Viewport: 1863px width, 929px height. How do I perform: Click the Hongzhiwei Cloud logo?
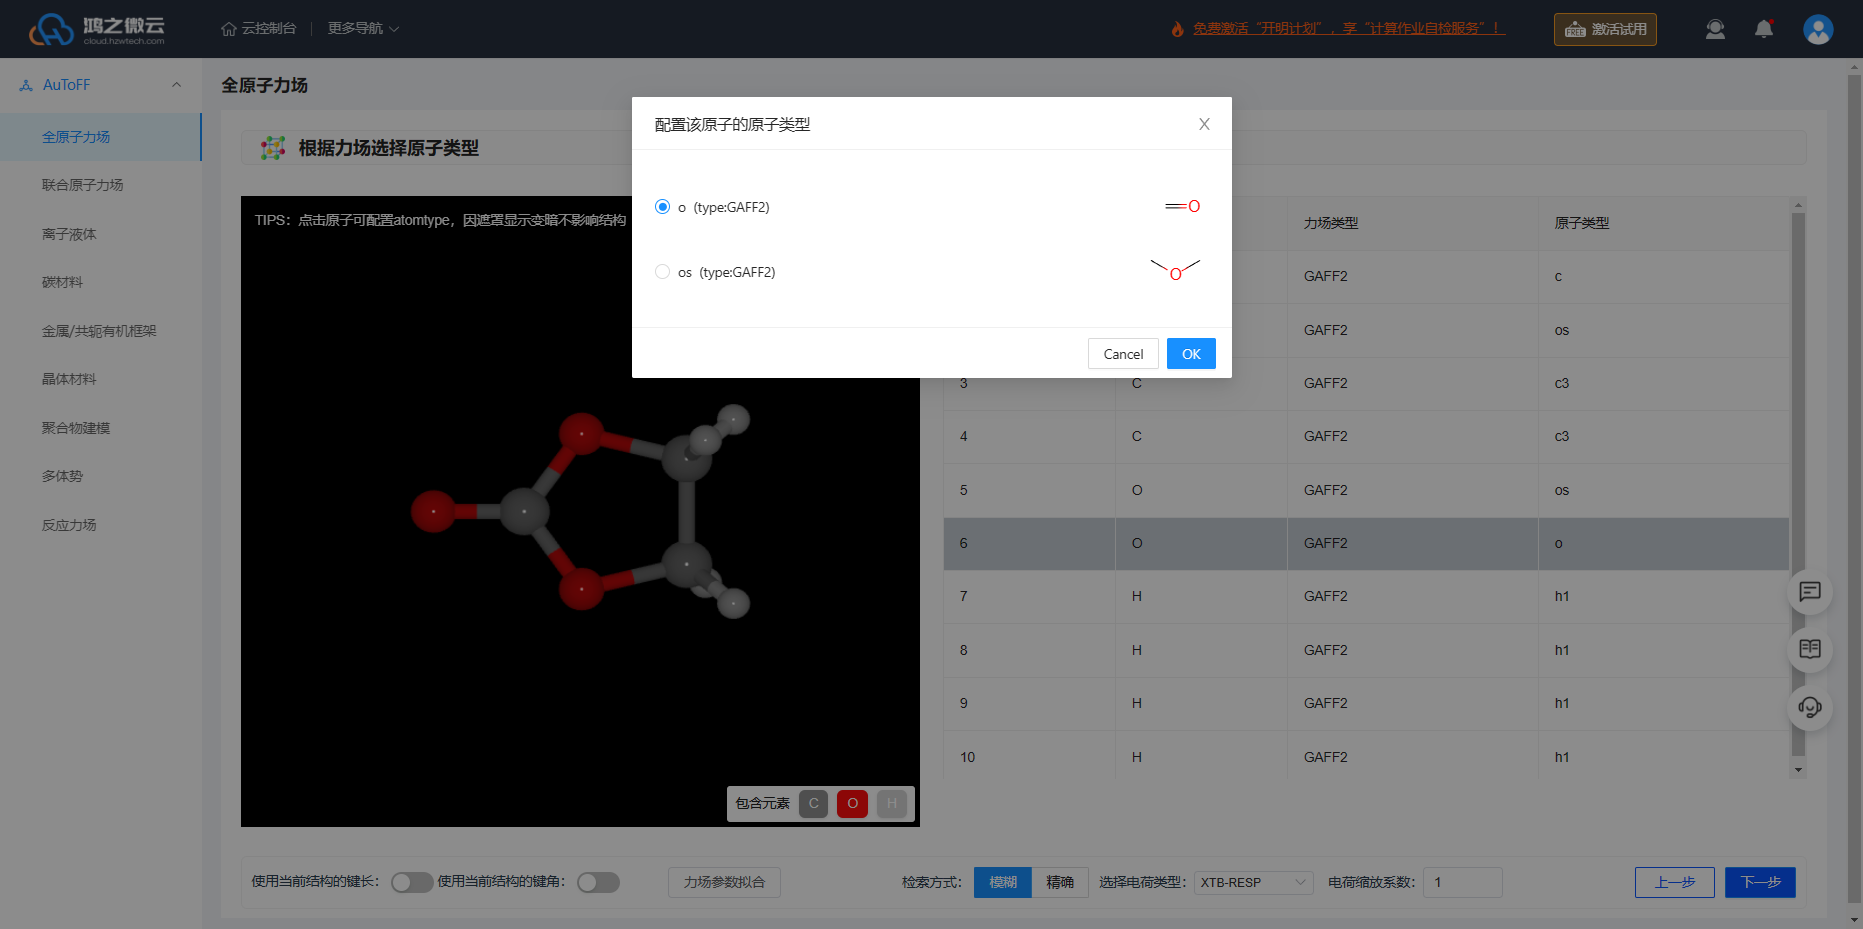97,29
